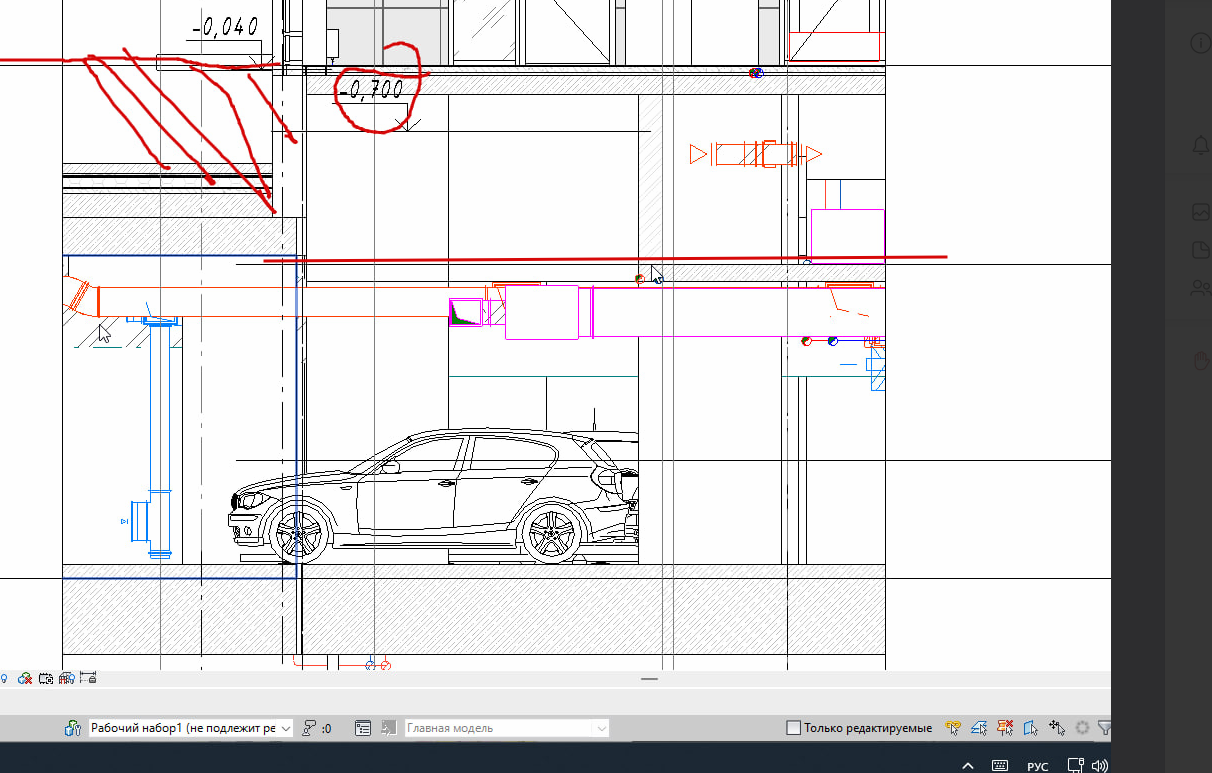Click the editing requests icon showing :0
1212x773 pixels.
coord(317,728)
